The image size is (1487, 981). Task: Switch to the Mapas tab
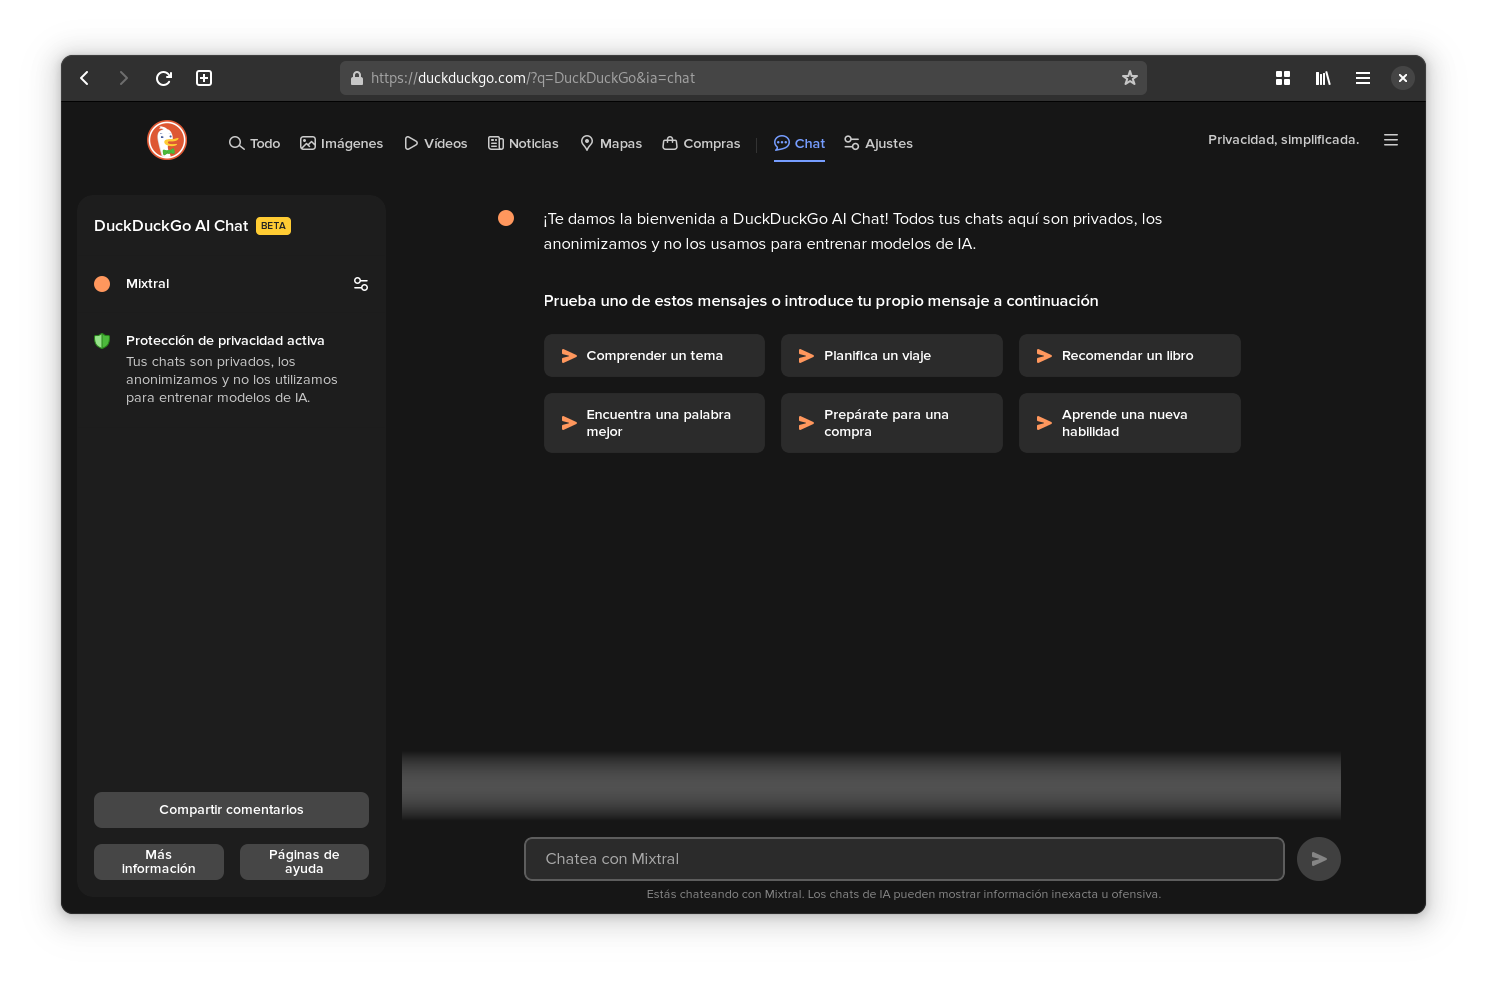click(x=611, y=144)
